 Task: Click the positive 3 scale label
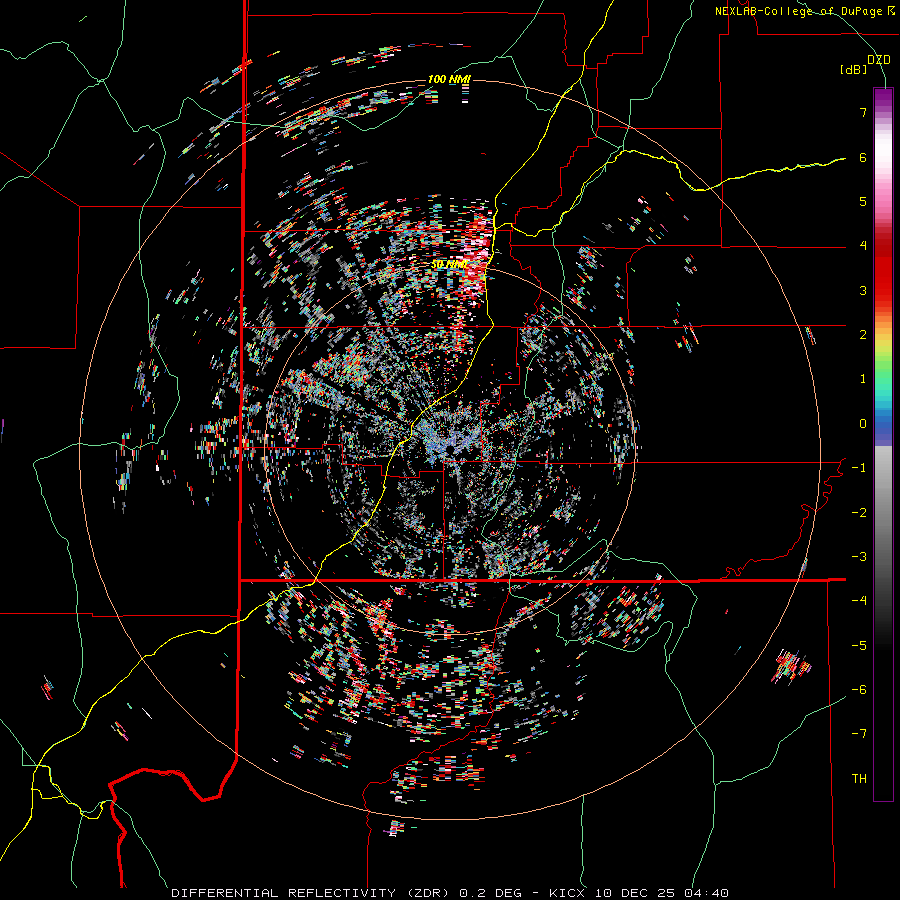[863, 290]
